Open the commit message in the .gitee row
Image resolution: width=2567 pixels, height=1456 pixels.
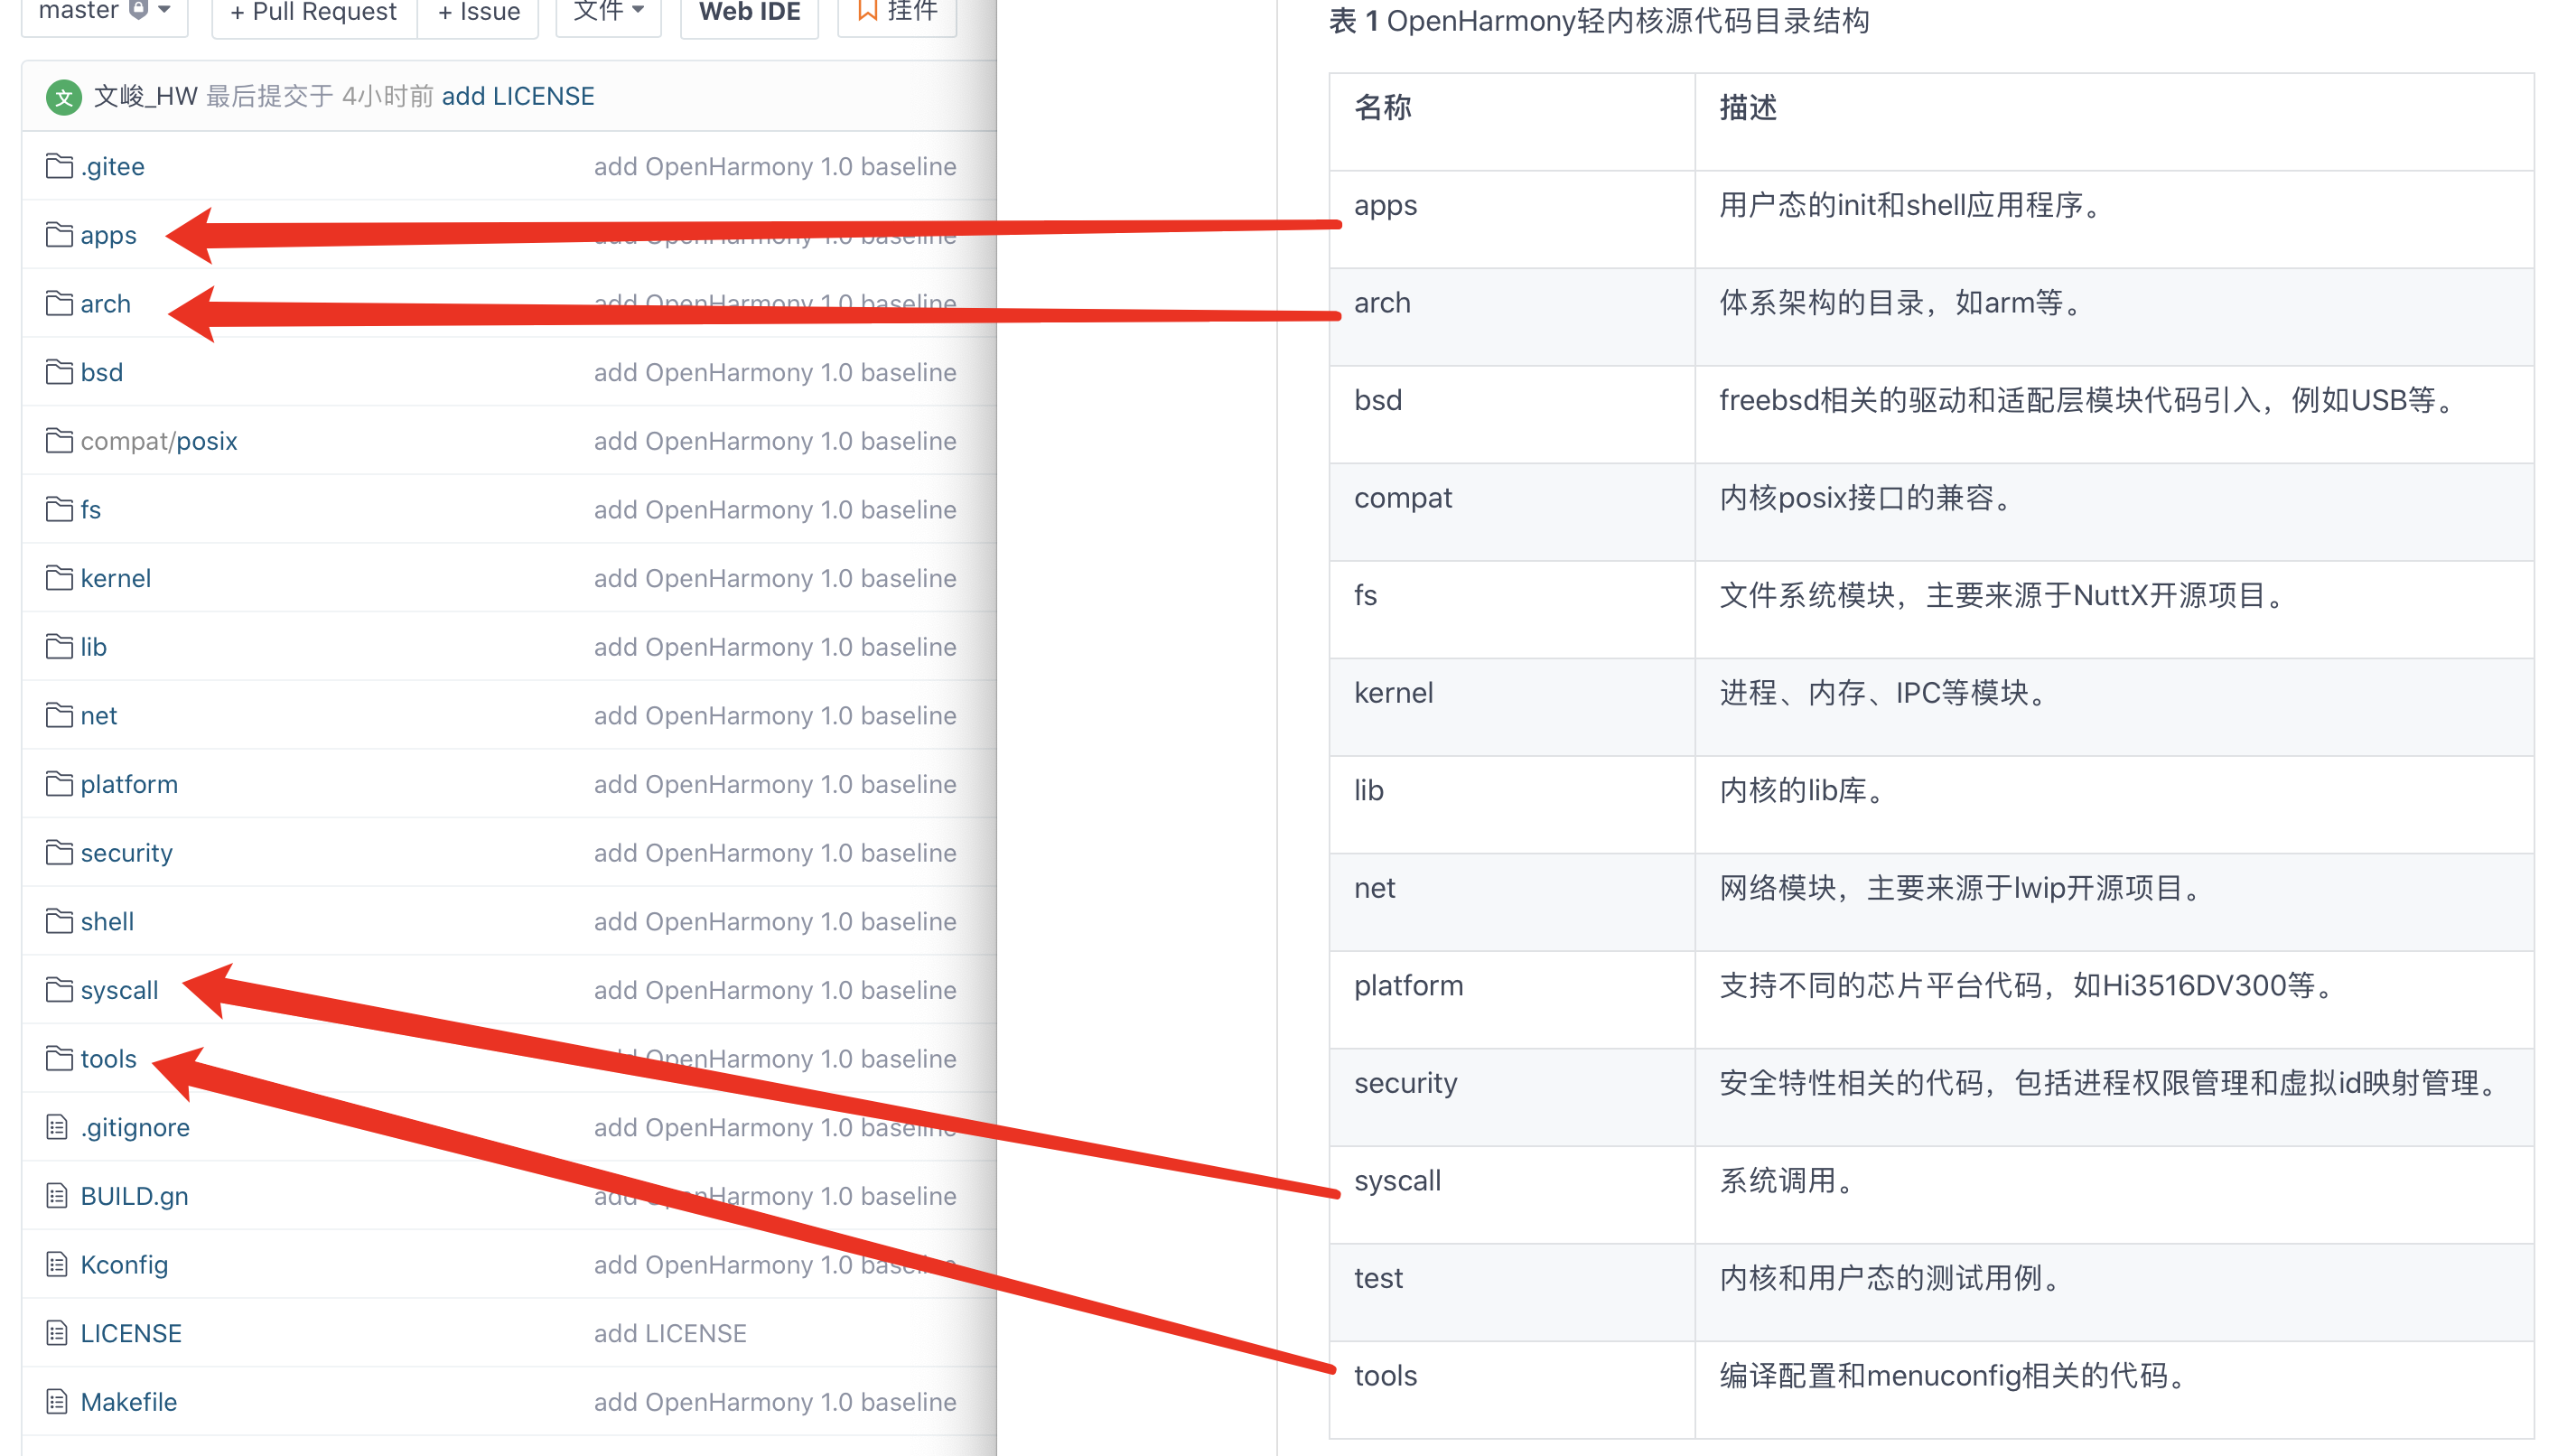tap(775, 166)
